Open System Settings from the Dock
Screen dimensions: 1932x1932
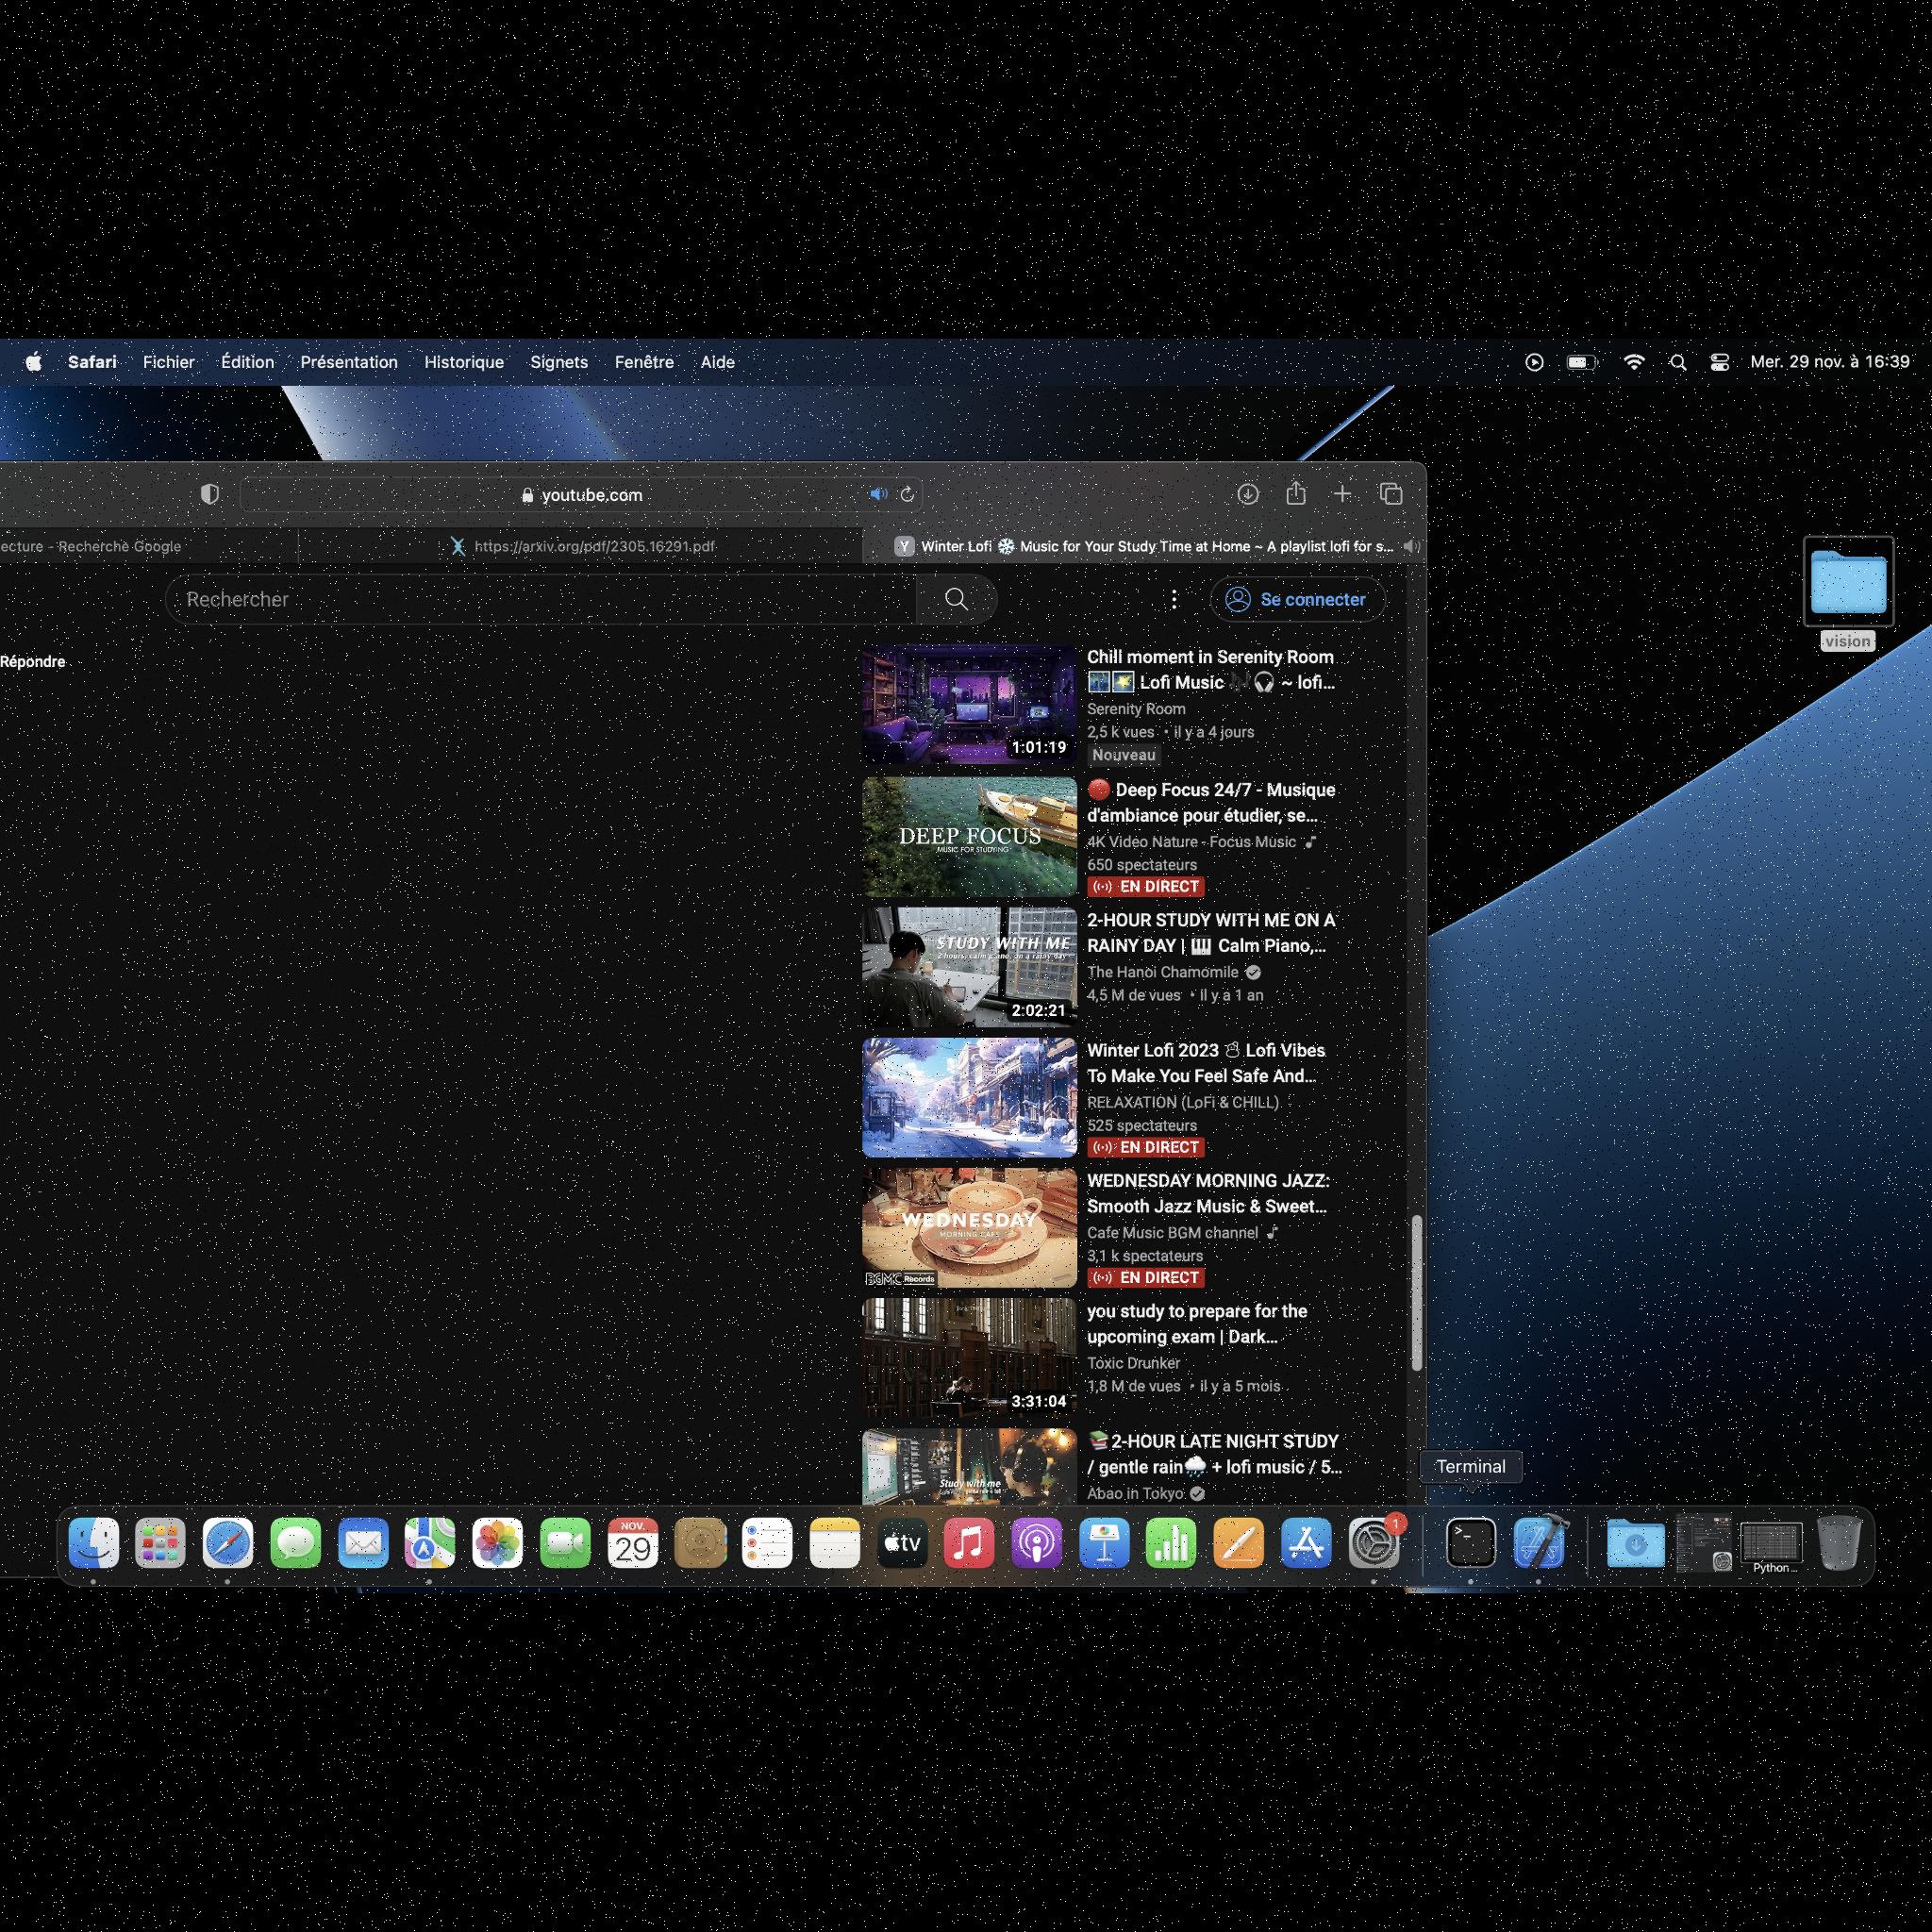[1373, 1542]
